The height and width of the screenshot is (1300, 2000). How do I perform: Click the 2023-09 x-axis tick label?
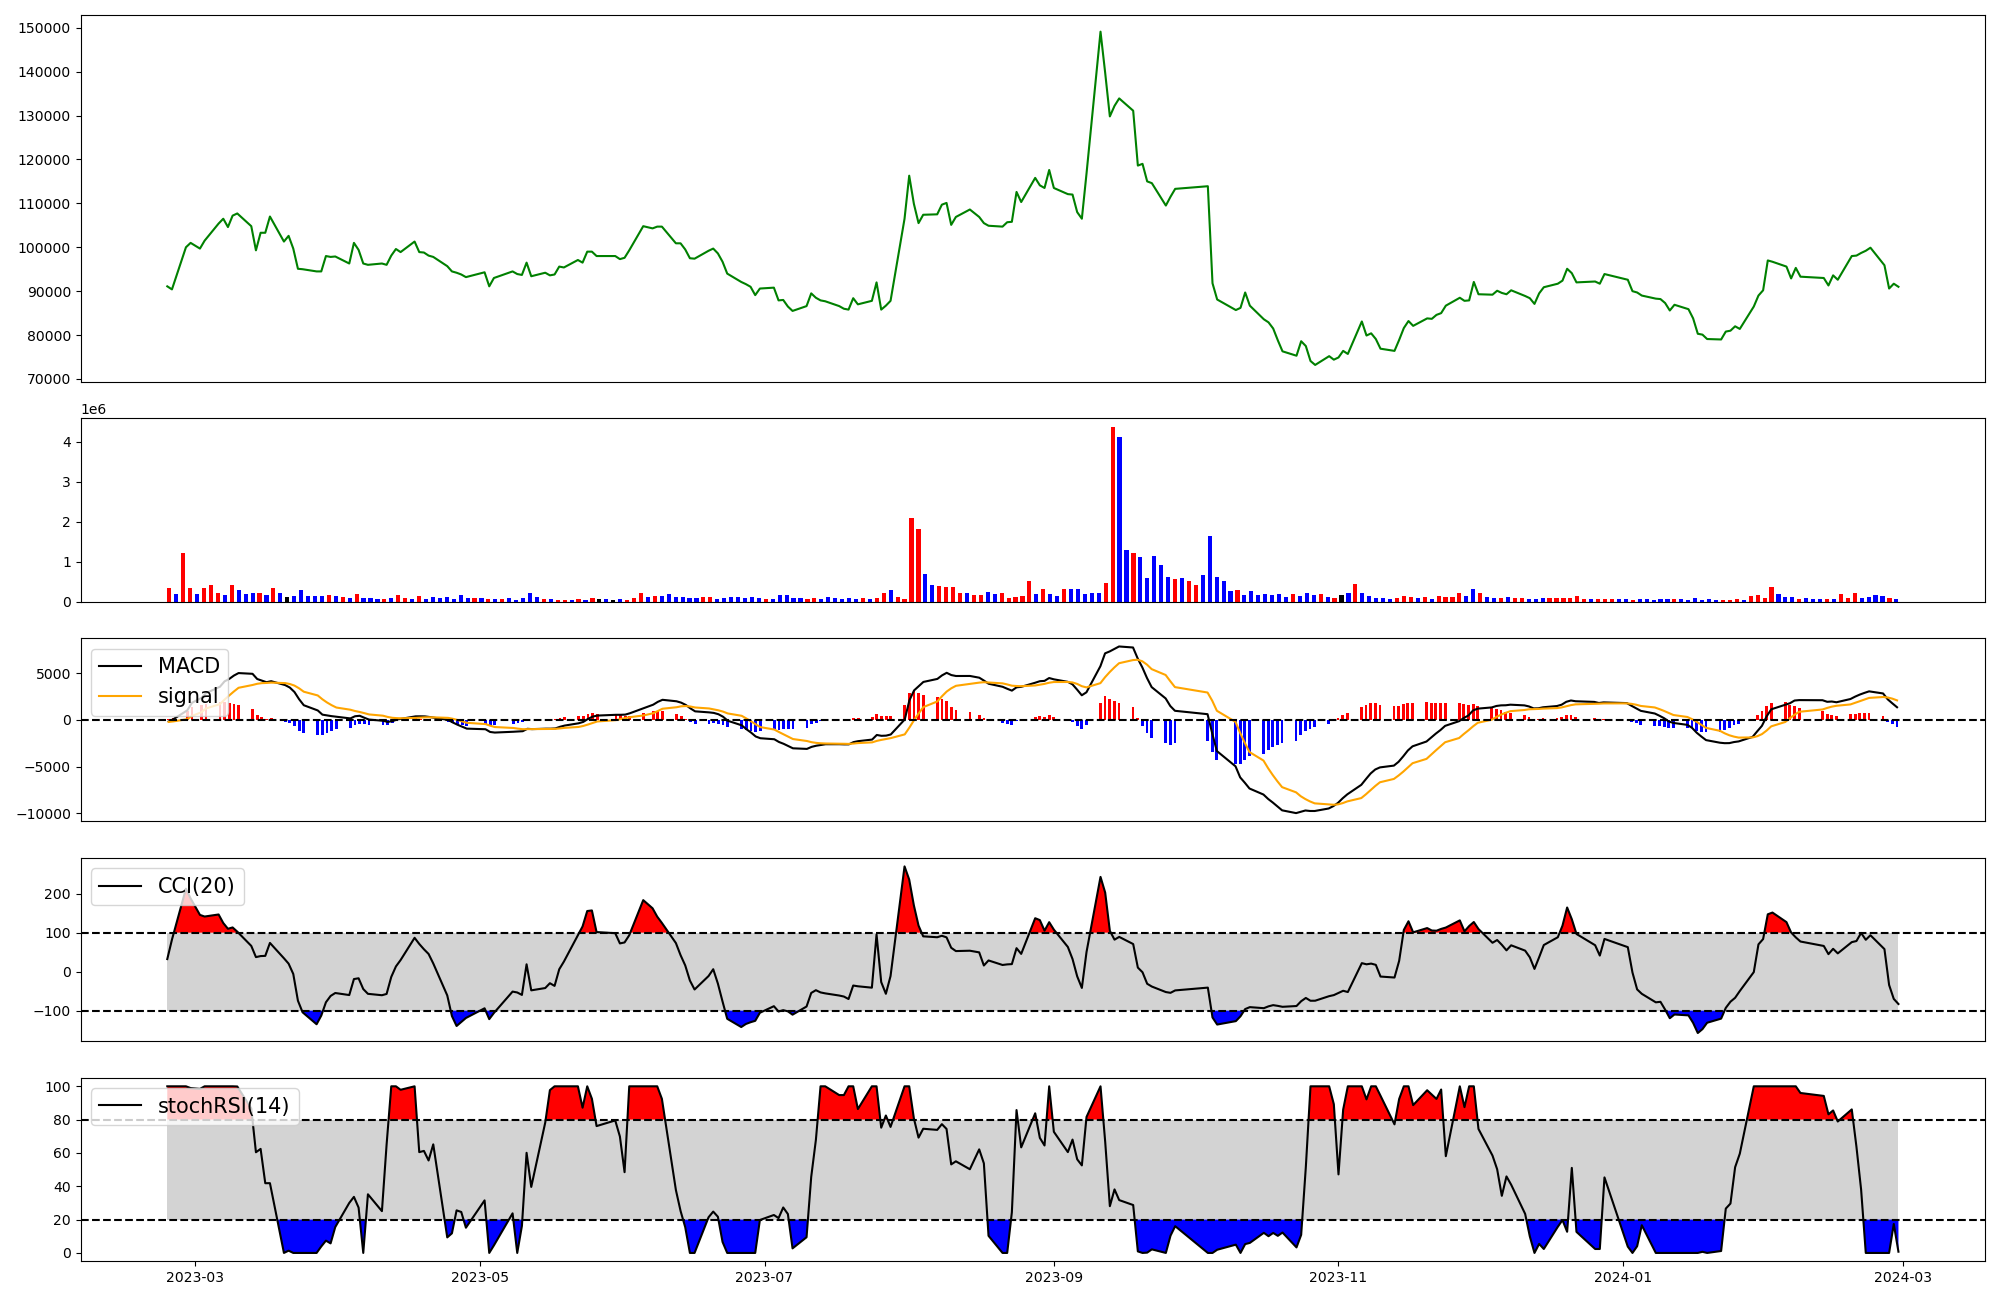(x=1054, y=1277)
